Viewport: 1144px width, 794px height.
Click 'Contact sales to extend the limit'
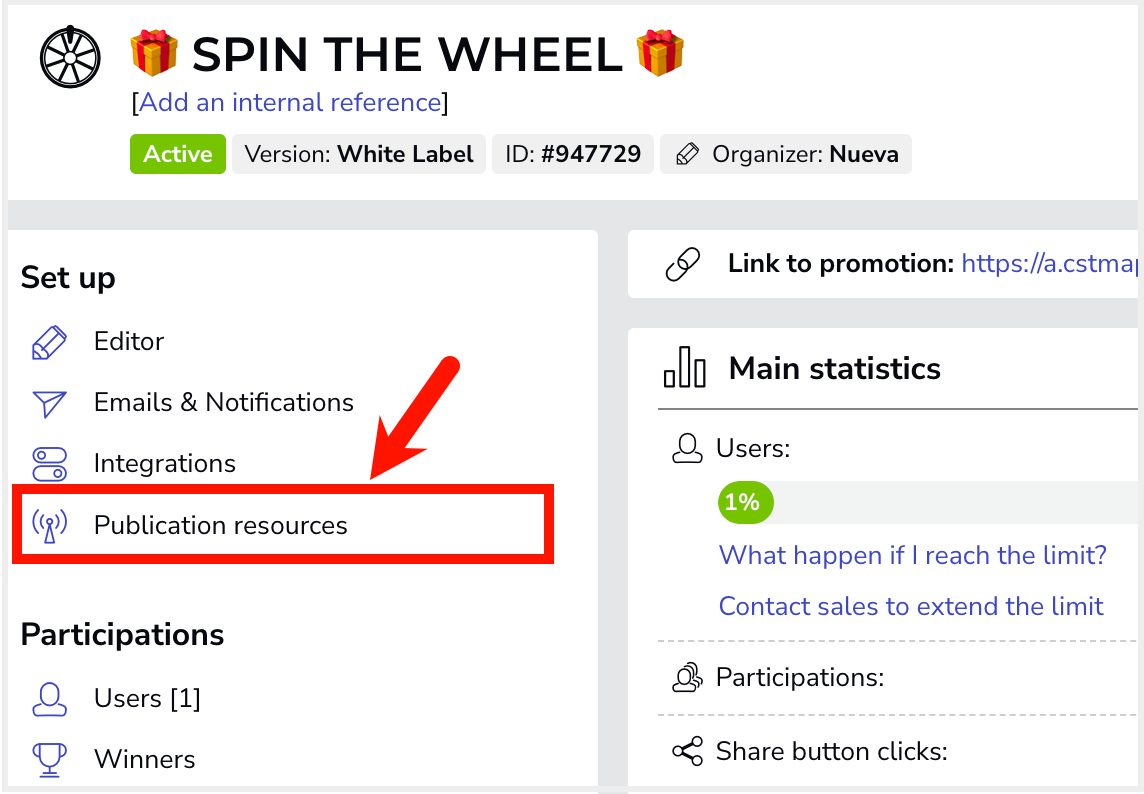911,606
